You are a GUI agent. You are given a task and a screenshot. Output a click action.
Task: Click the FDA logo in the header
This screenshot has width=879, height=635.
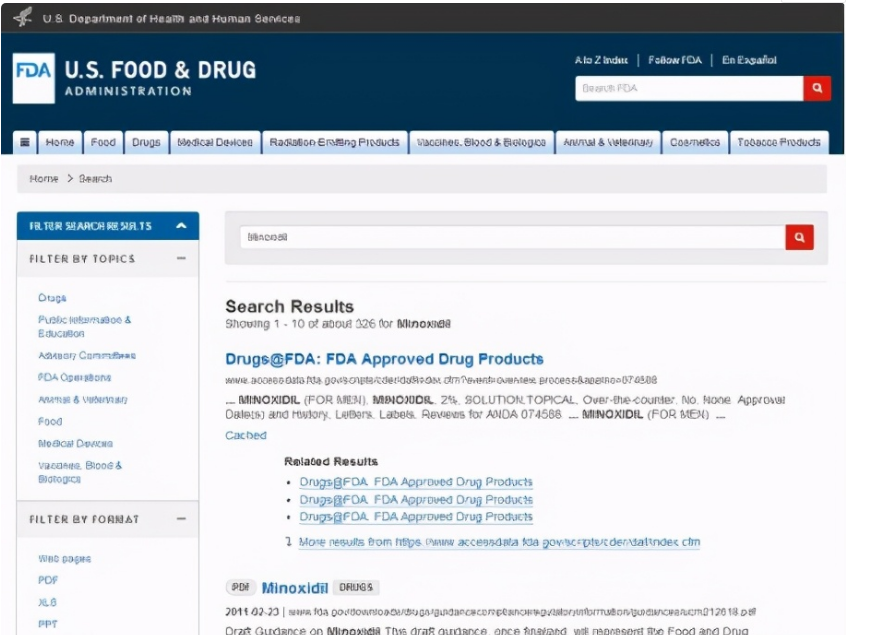(x=34, y=78)
